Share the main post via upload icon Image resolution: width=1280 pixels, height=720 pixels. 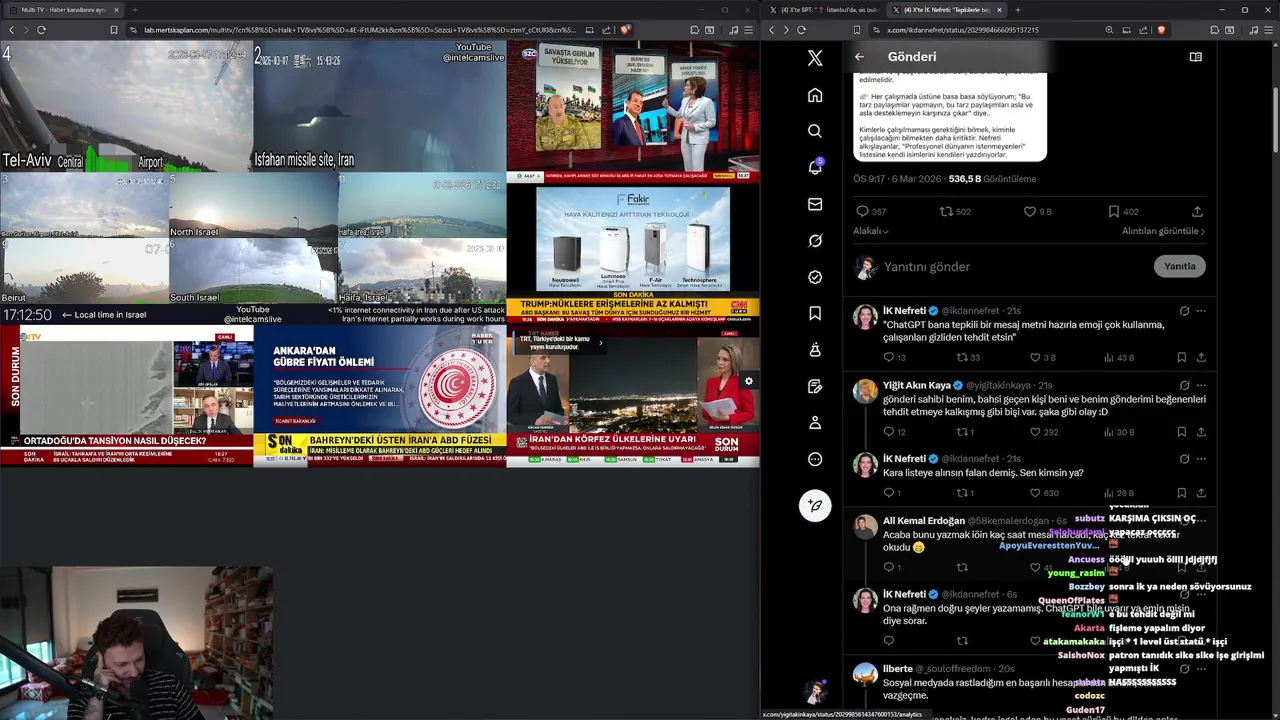pyautogui.click(x=1197, y=212)
